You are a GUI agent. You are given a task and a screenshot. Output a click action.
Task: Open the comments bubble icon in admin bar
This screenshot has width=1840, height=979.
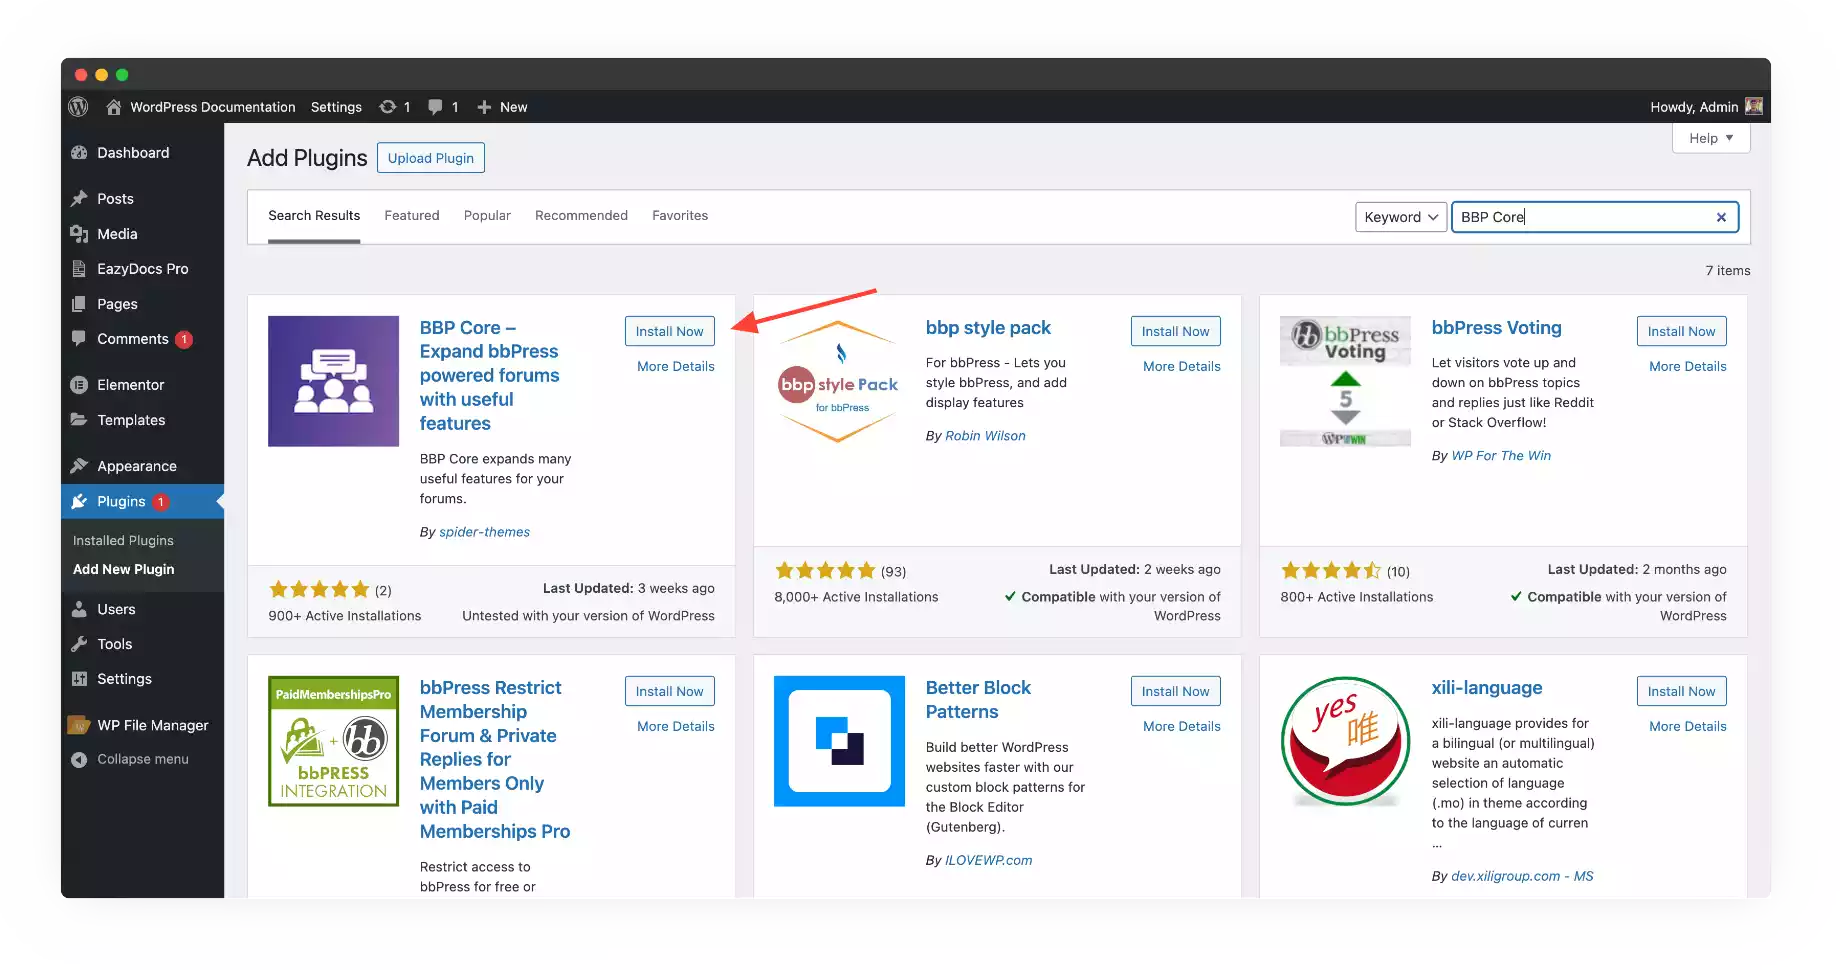point(435,107)
